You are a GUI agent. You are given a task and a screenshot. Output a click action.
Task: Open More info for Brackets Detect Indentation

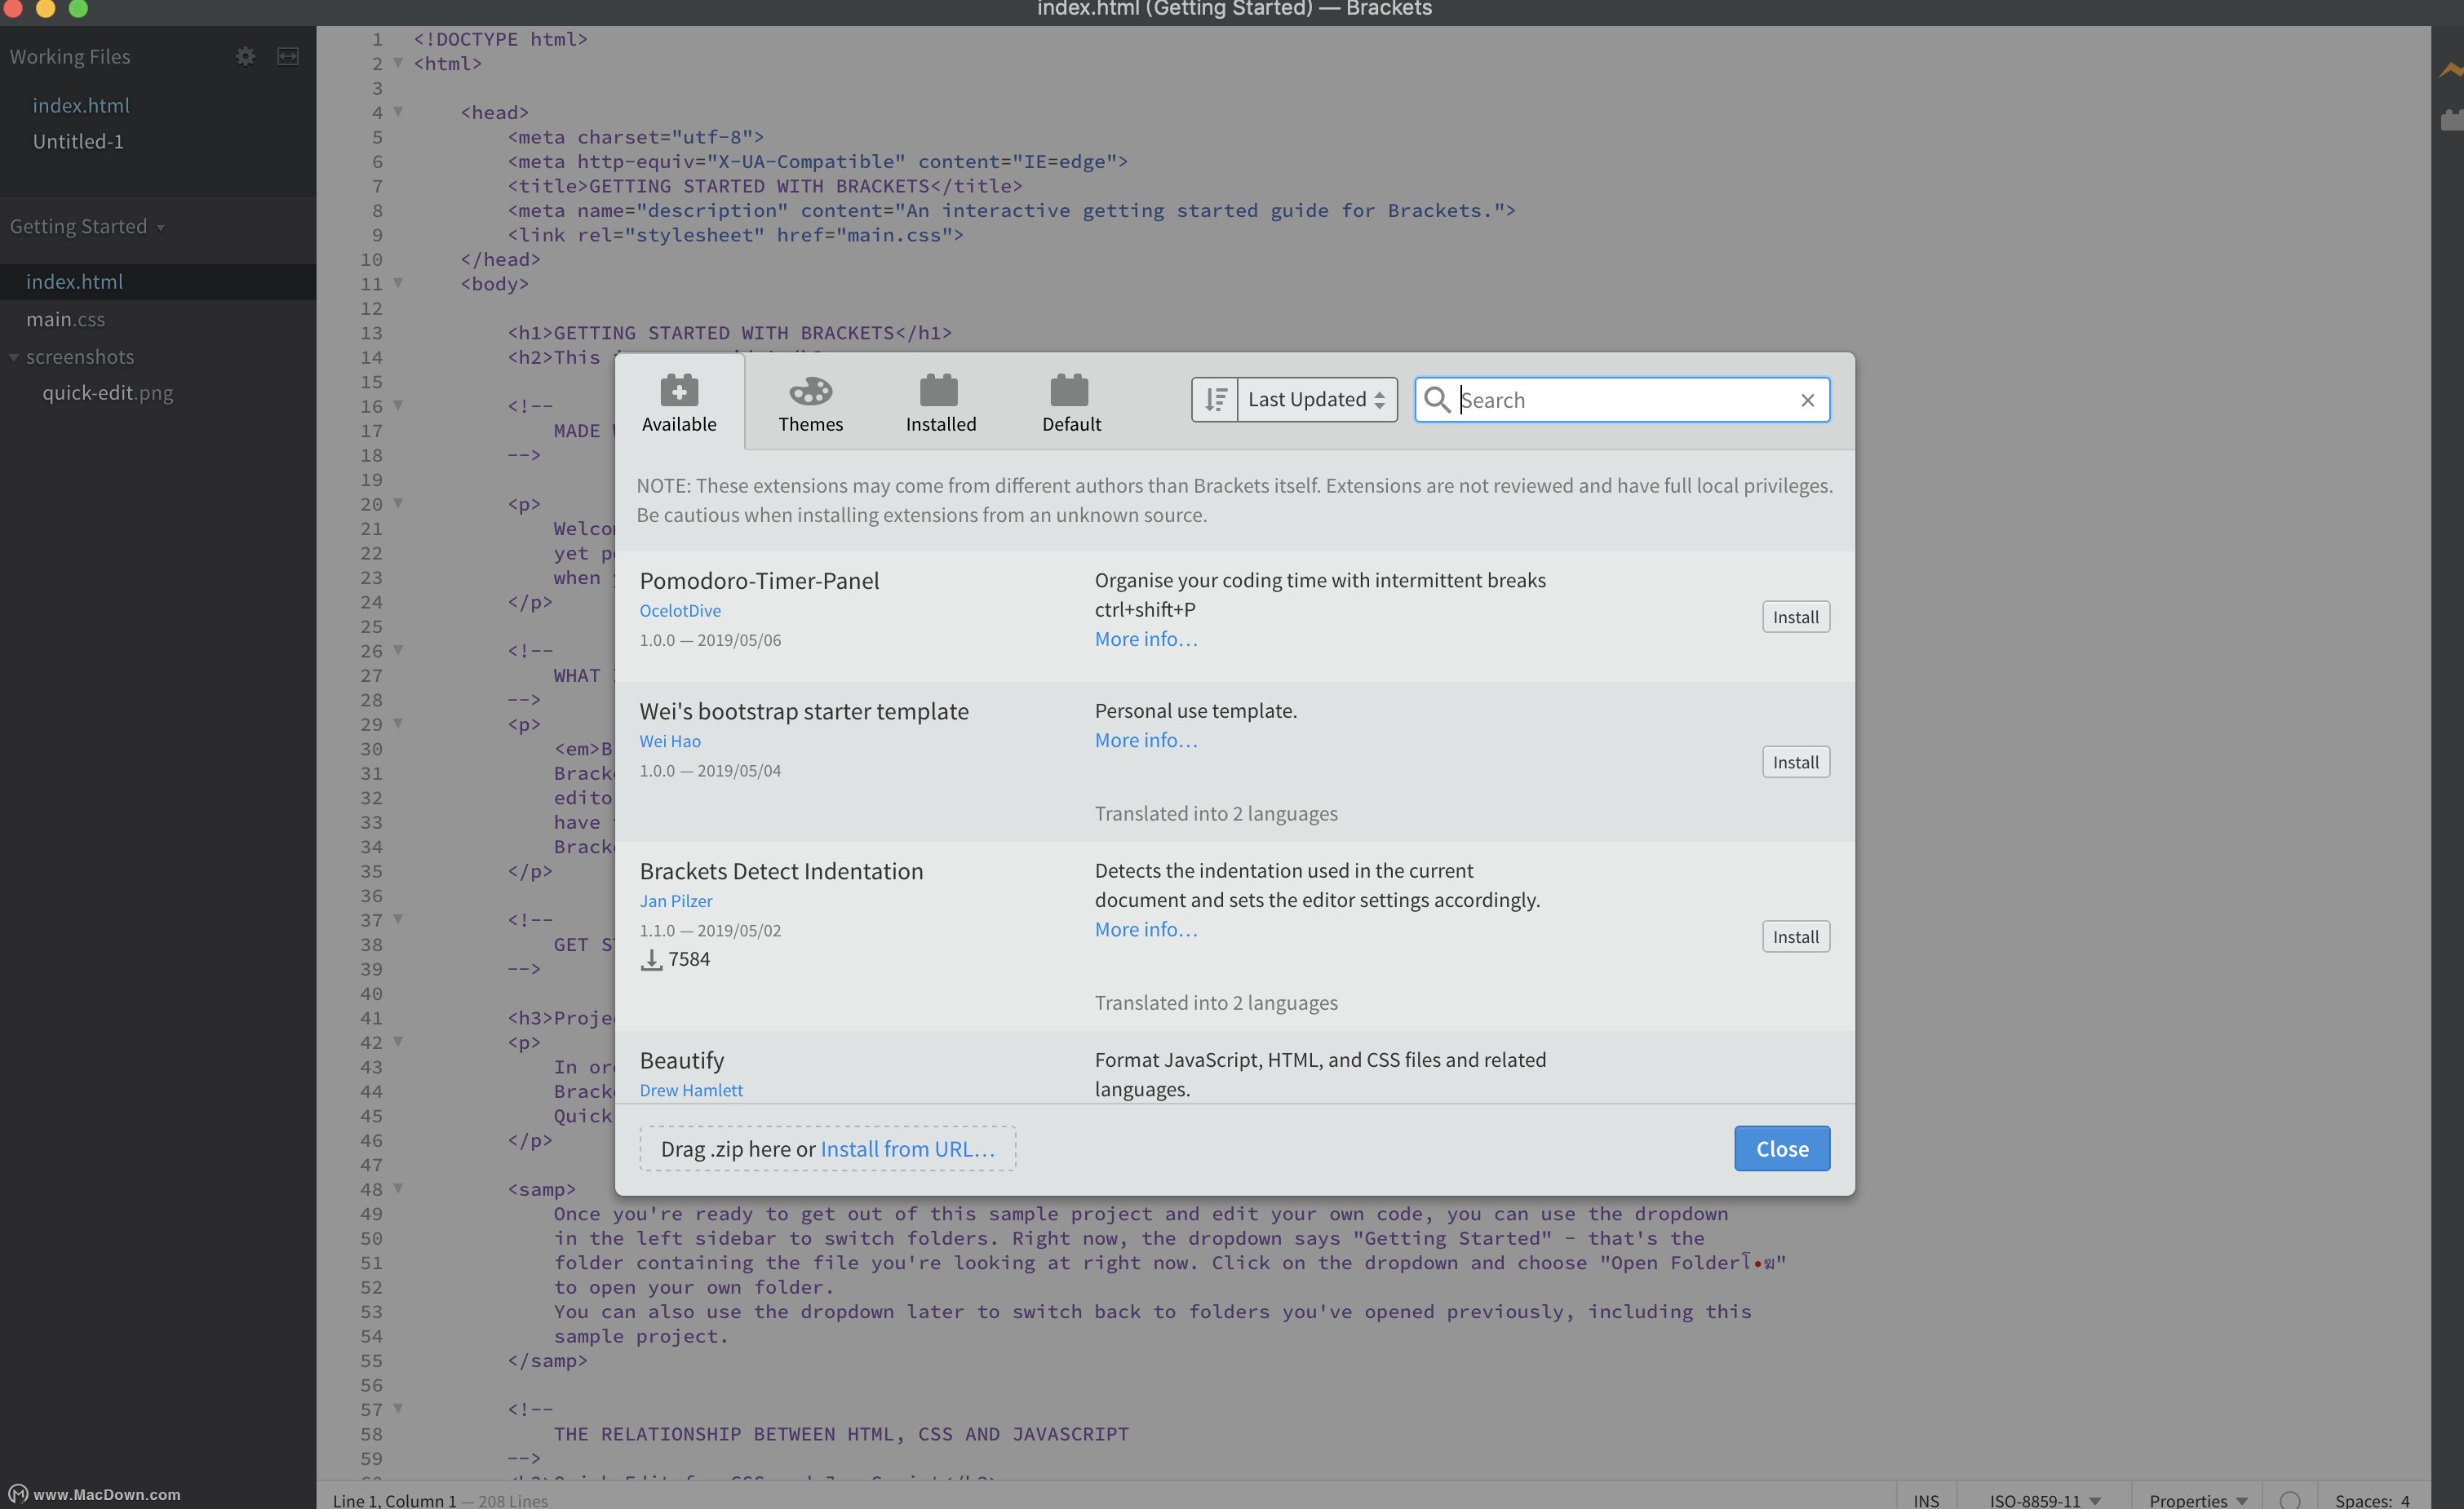tap(1146, 929)
